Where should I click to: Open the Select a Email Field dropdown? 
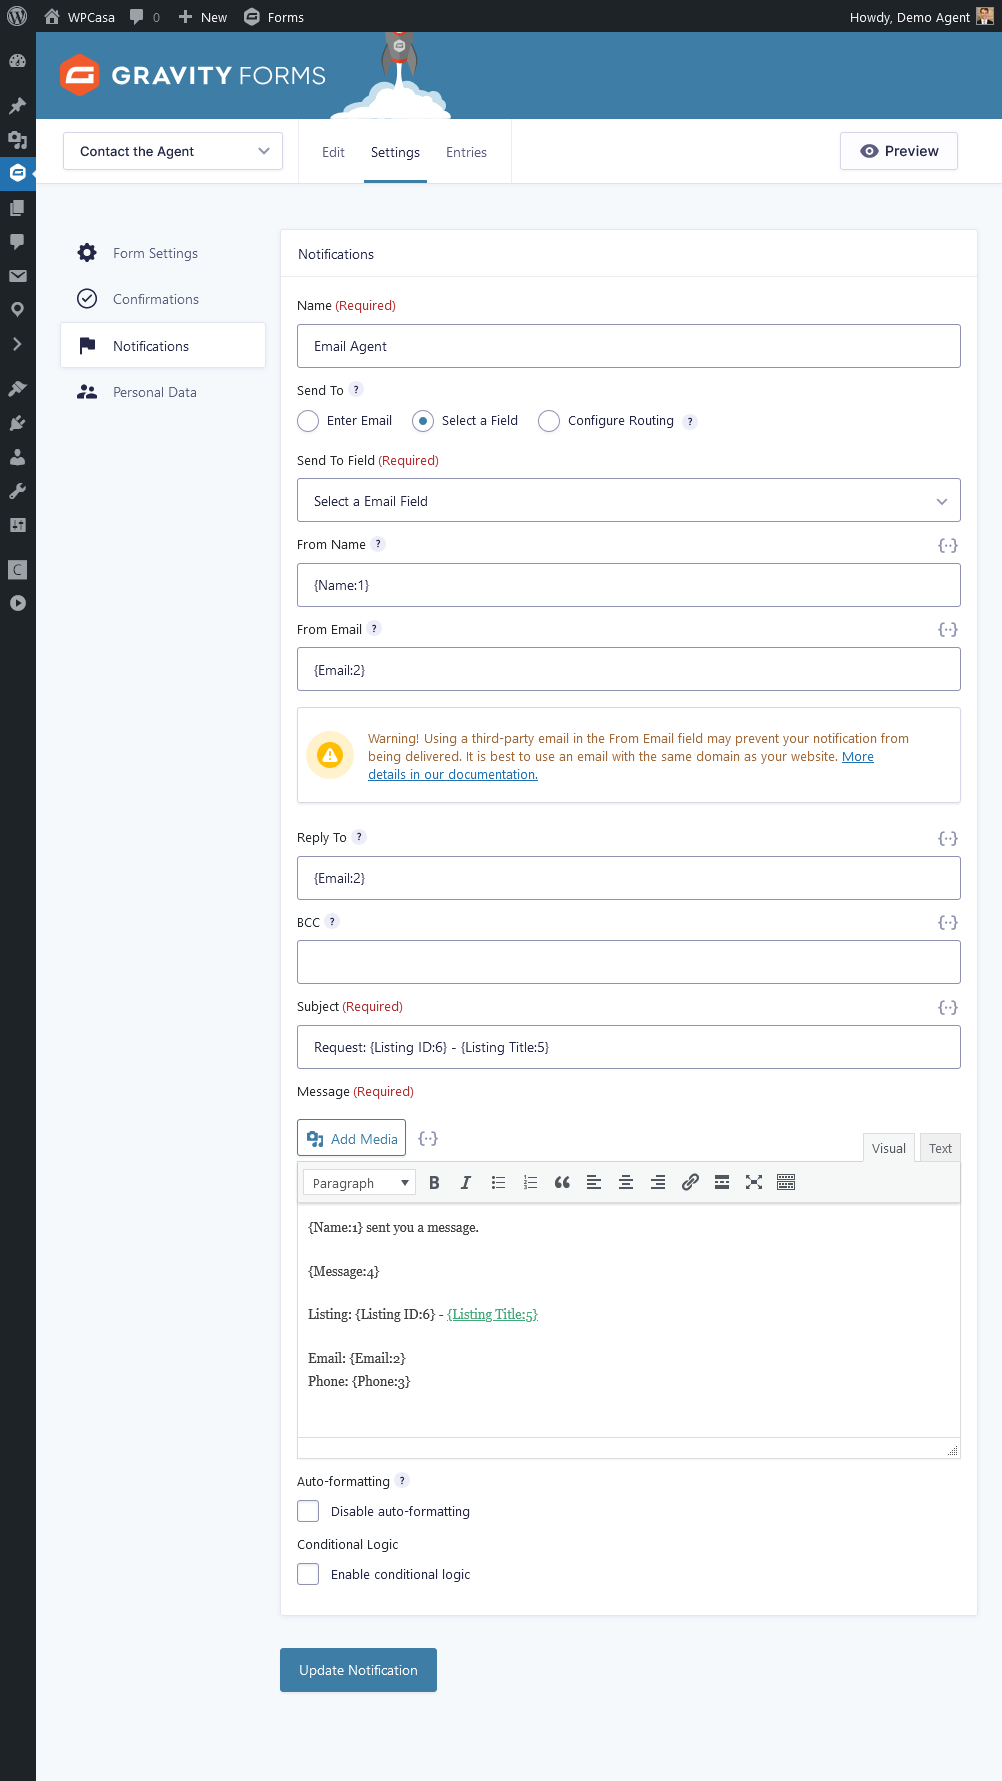pyautogui.click(x=628, y=501)
